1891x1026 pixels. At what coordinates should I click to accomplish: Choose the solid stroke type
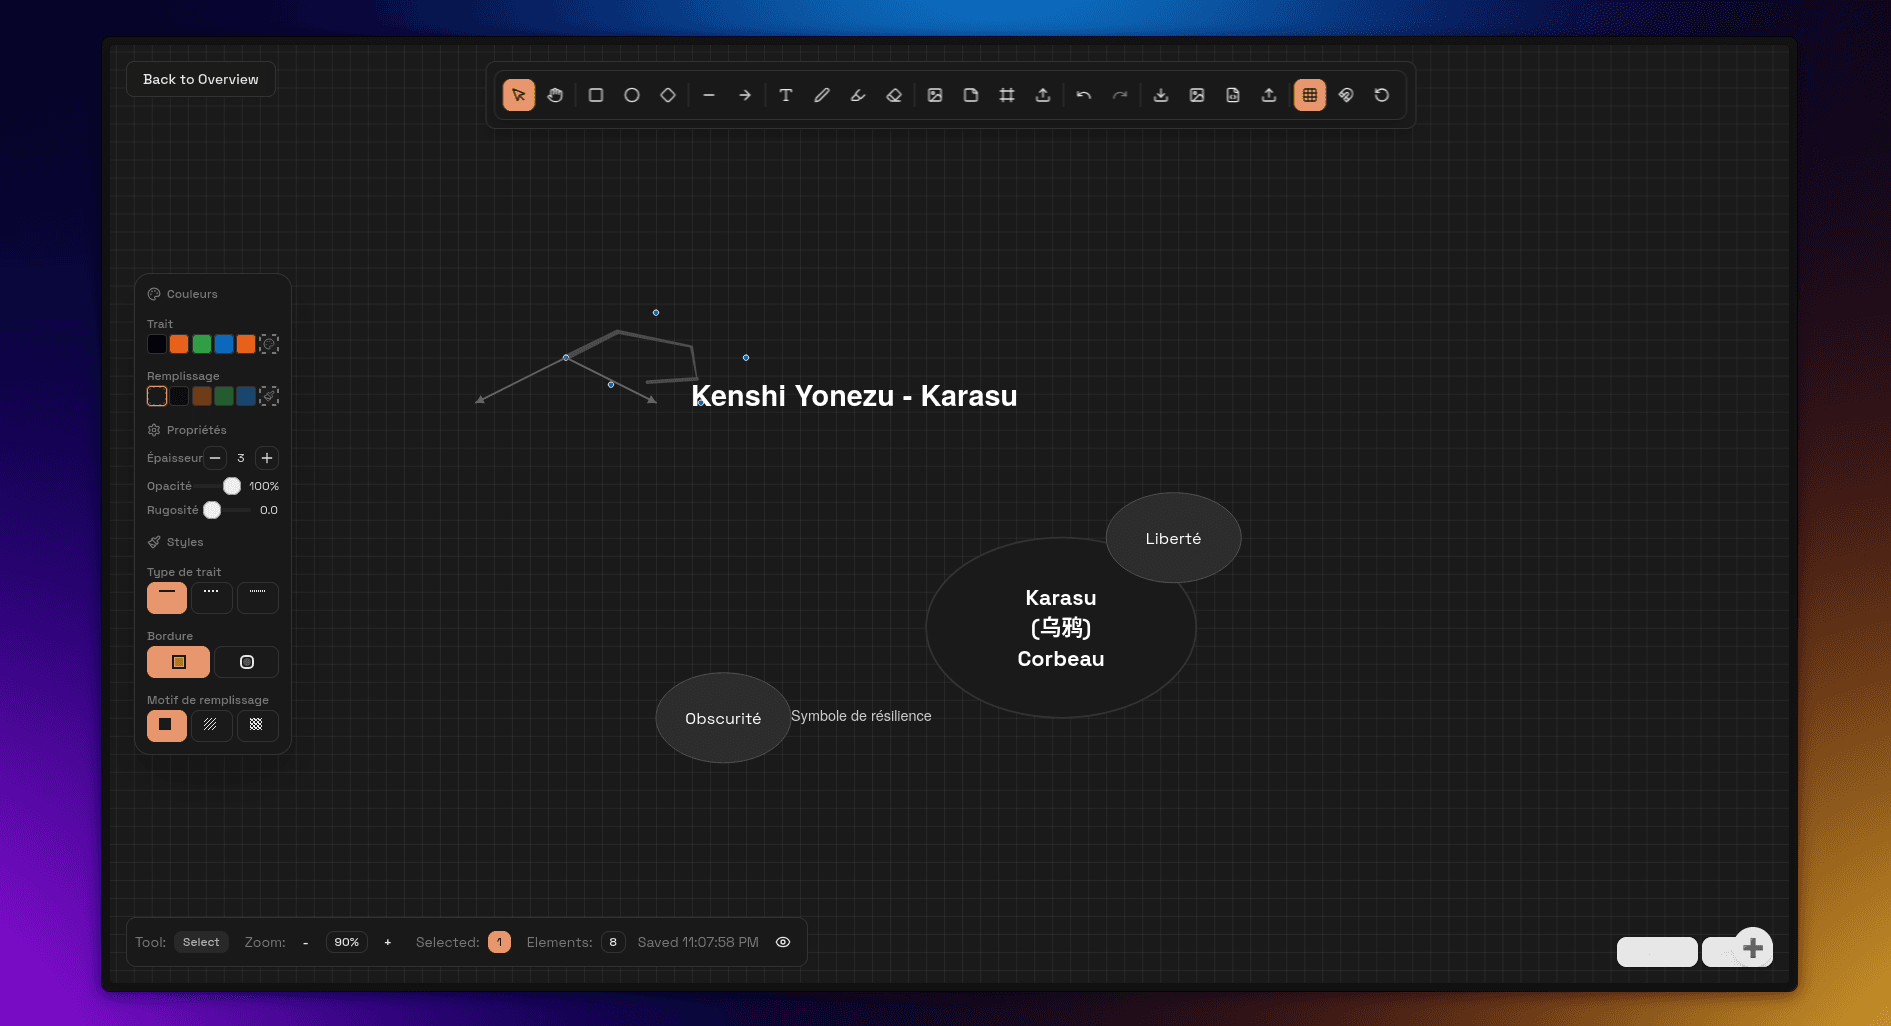(167, 597)
